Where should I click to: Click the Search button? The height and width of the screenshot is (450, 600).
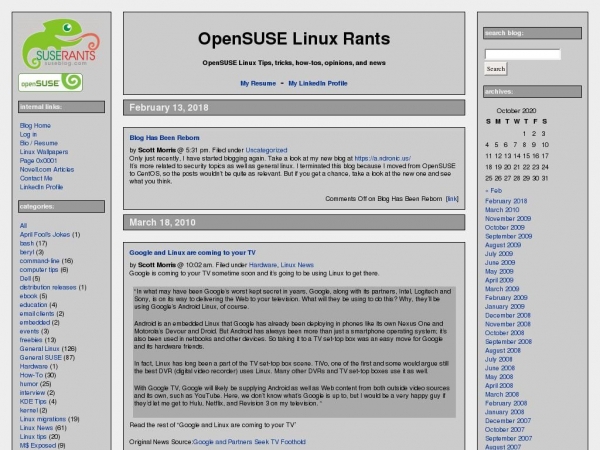[496, 69]
